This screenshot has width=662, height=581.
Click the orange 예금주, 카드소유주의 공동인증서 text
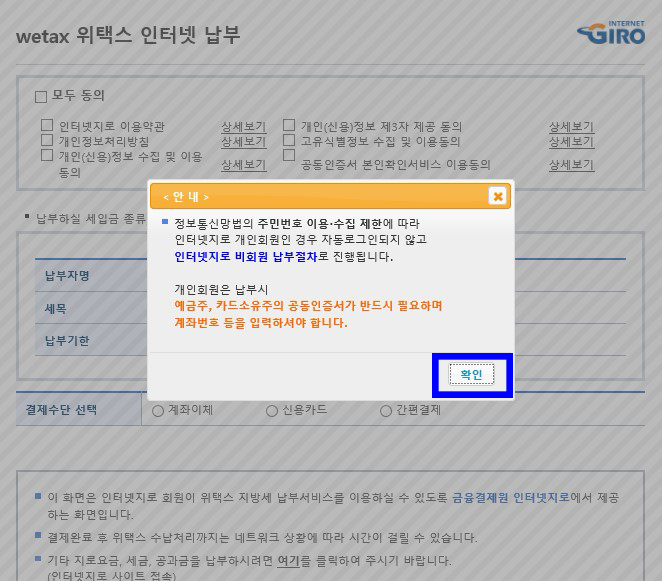coord(308,305)
